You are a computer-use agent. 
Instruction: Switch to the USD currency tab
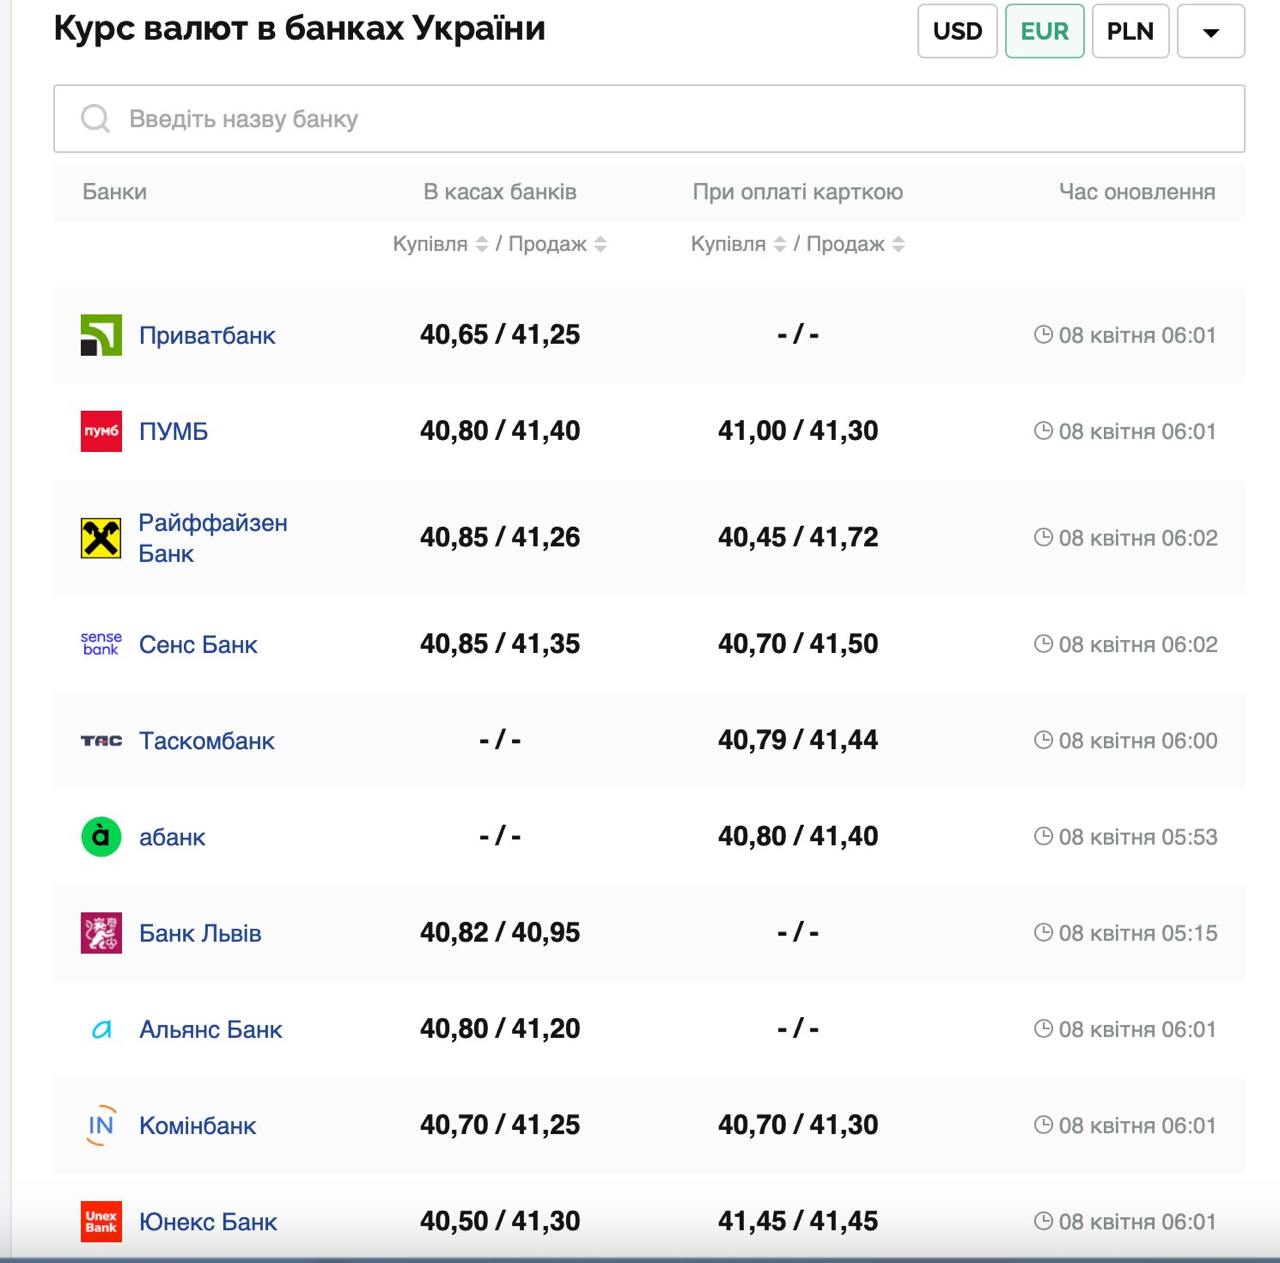point(957,32)
